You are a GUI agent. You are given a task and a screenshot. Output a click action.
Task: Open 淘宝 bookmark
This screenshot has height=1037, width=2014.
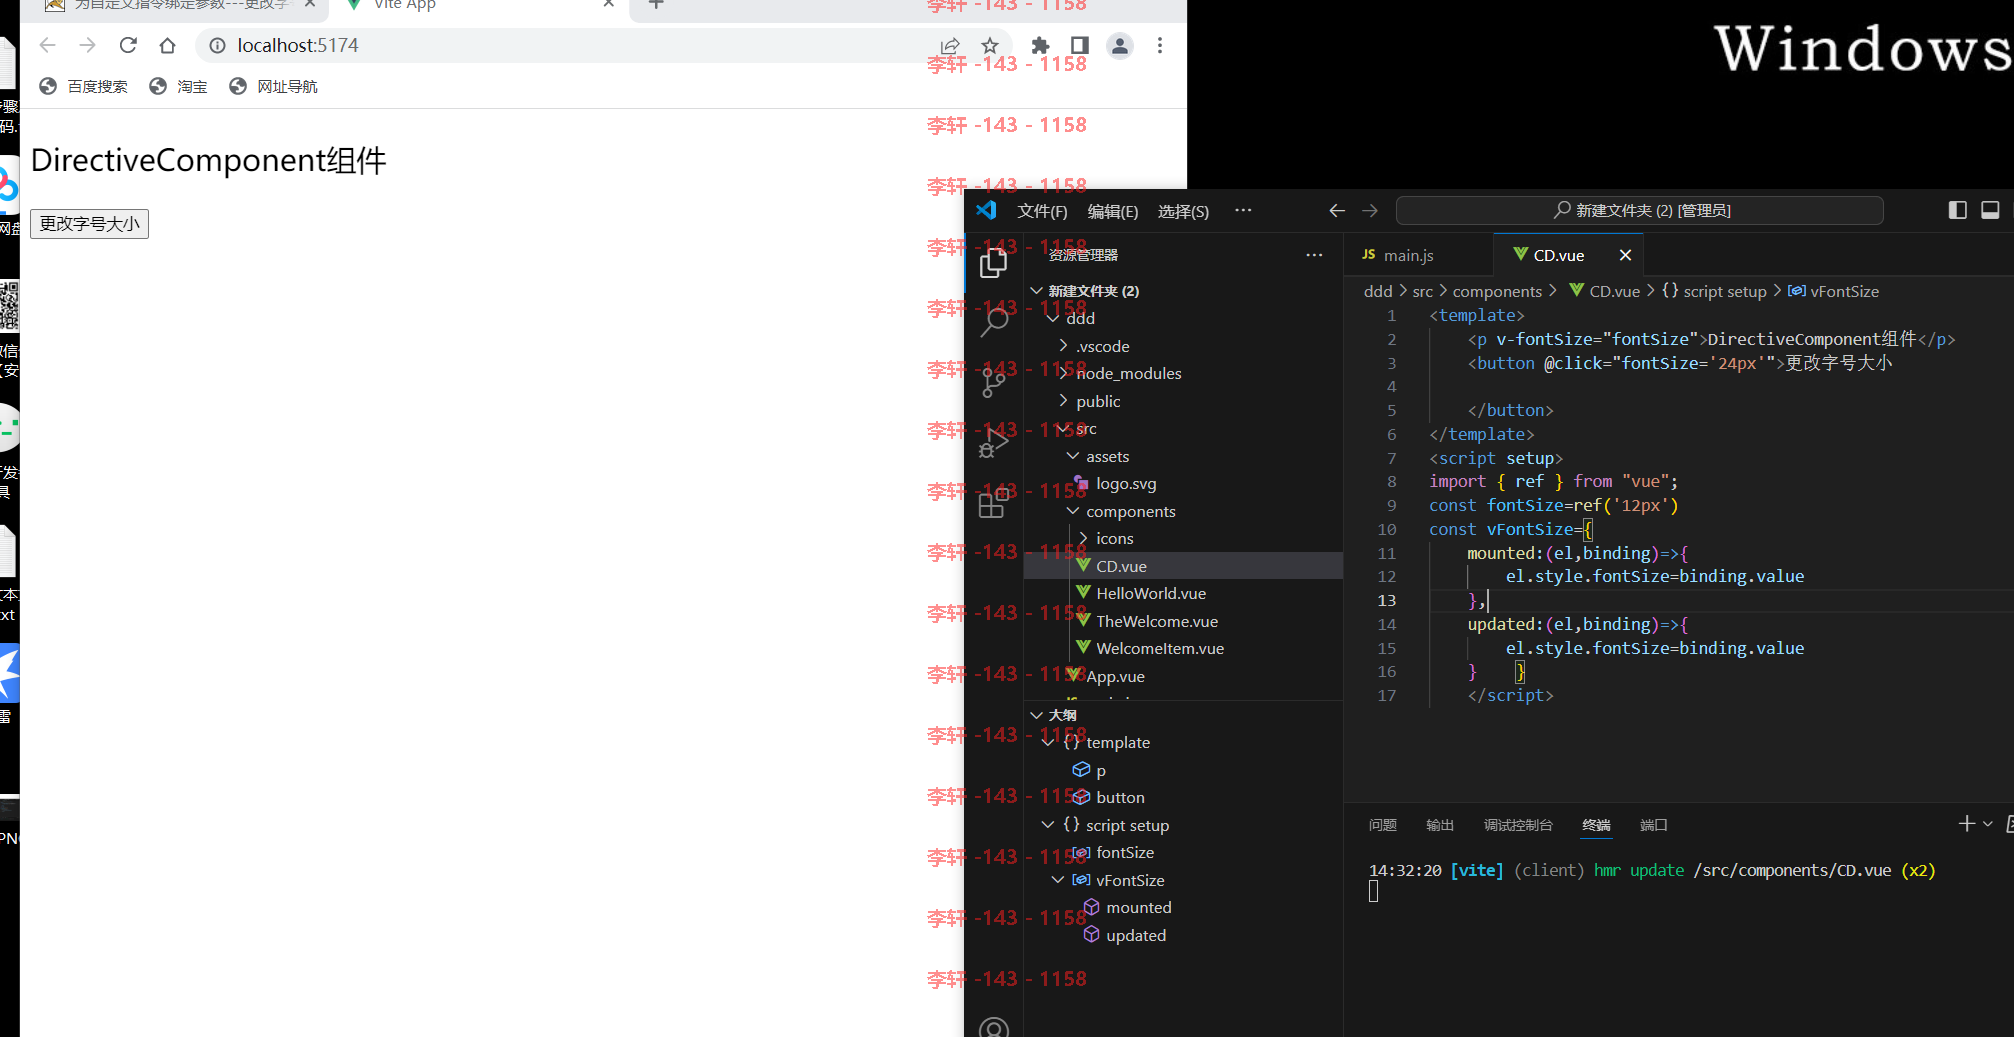click(178, 87)
